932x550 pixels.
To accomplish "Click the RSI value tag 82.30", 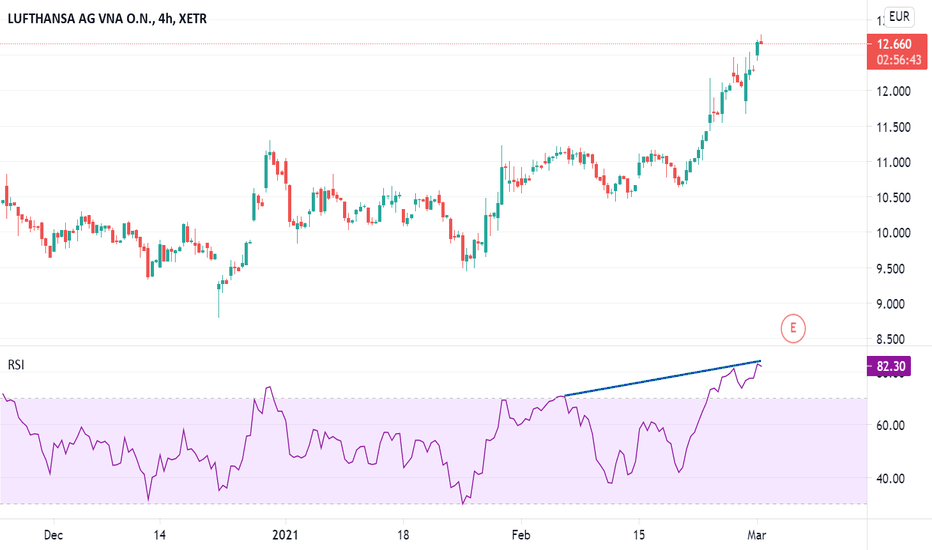I will click(x=888, y=366).
